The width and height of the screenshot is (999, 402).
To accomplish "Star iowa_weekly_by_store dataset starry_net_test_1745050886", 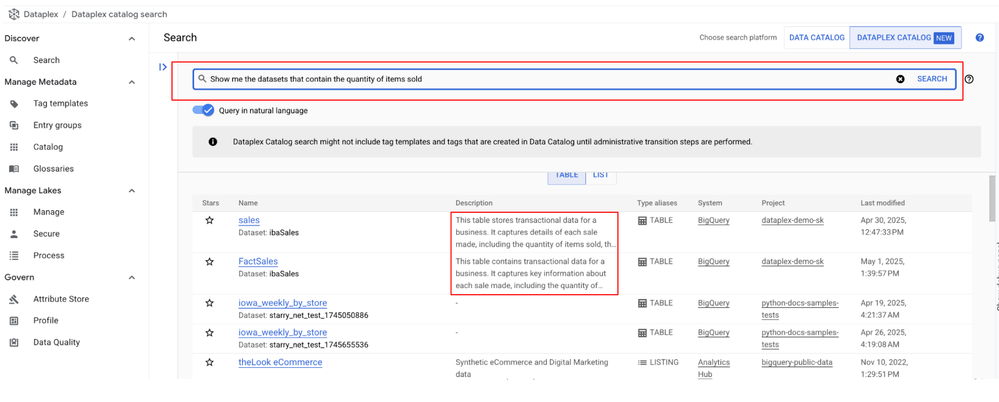I will pyautogui.click(x=210, y=303).
